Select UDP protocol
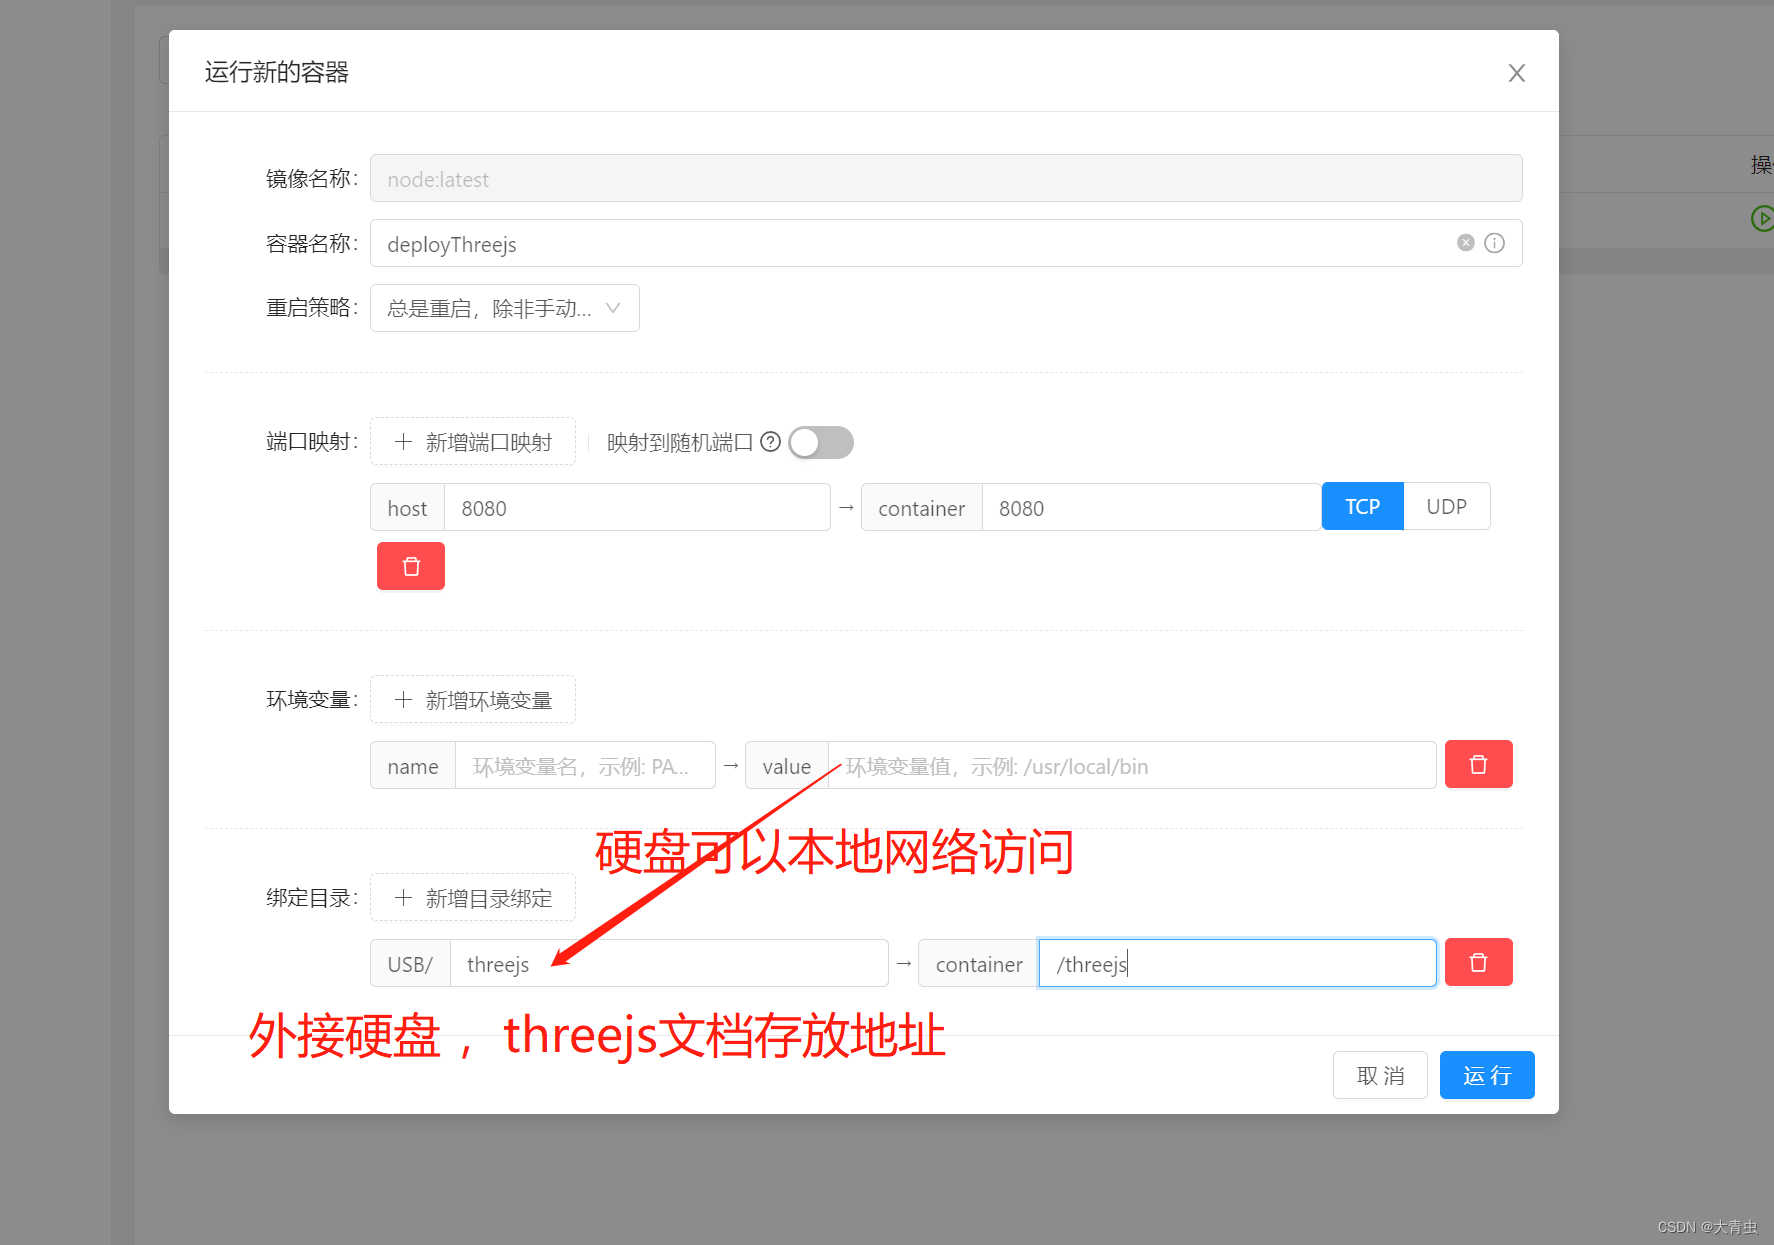 pos(1446,507)
